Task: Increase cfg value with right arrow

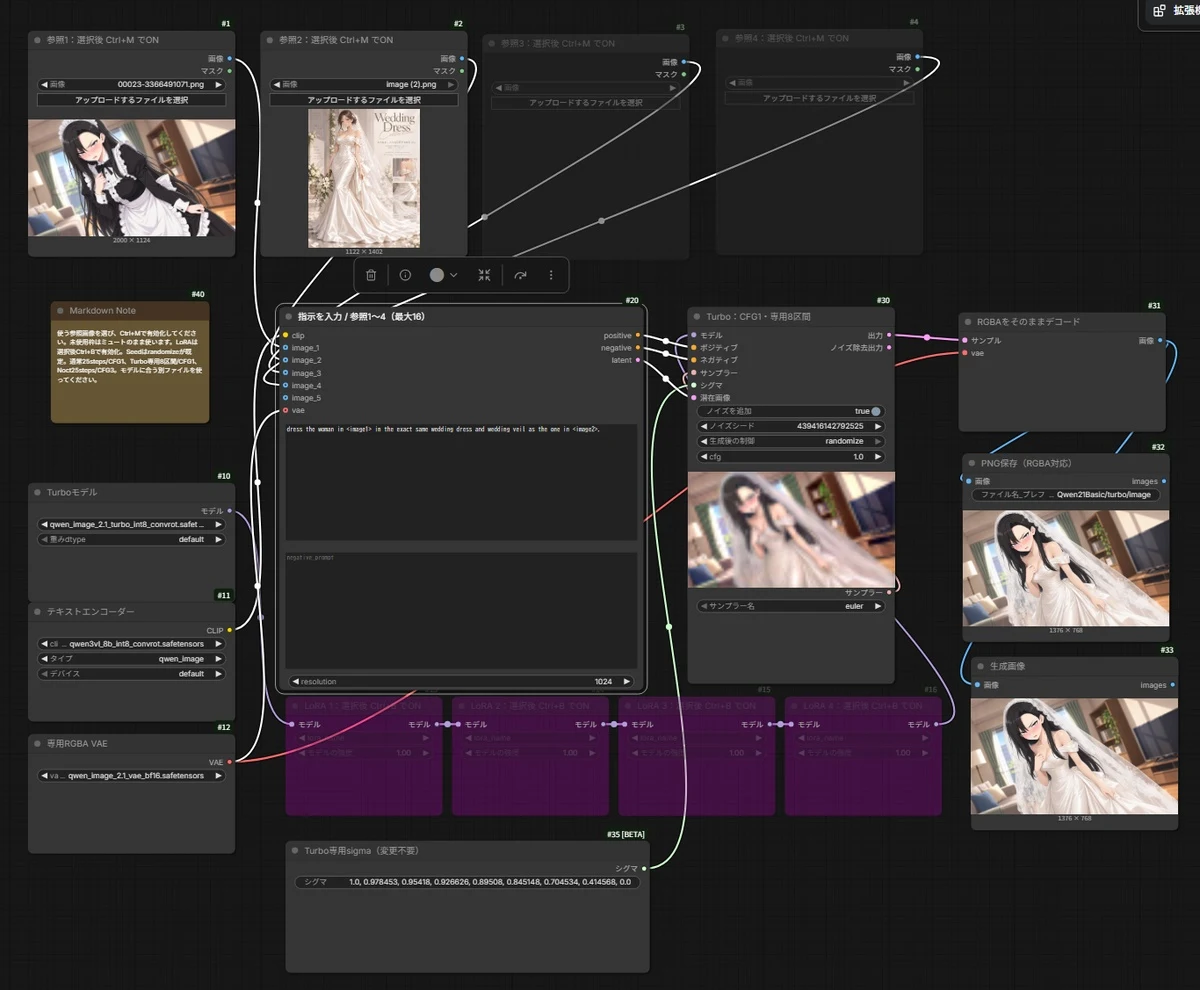Action: coord(879,456)
